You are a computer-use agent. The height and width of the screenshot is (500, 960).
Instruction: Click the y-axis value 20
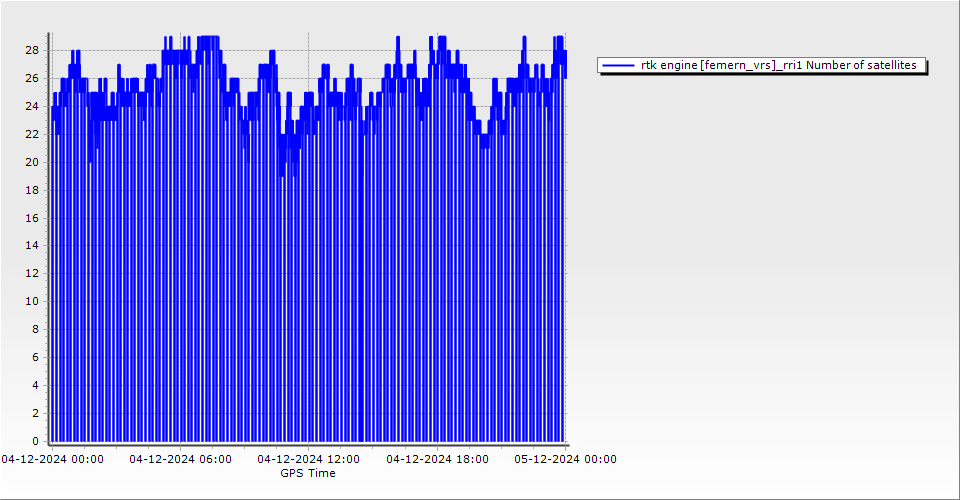tap(33, 162)
